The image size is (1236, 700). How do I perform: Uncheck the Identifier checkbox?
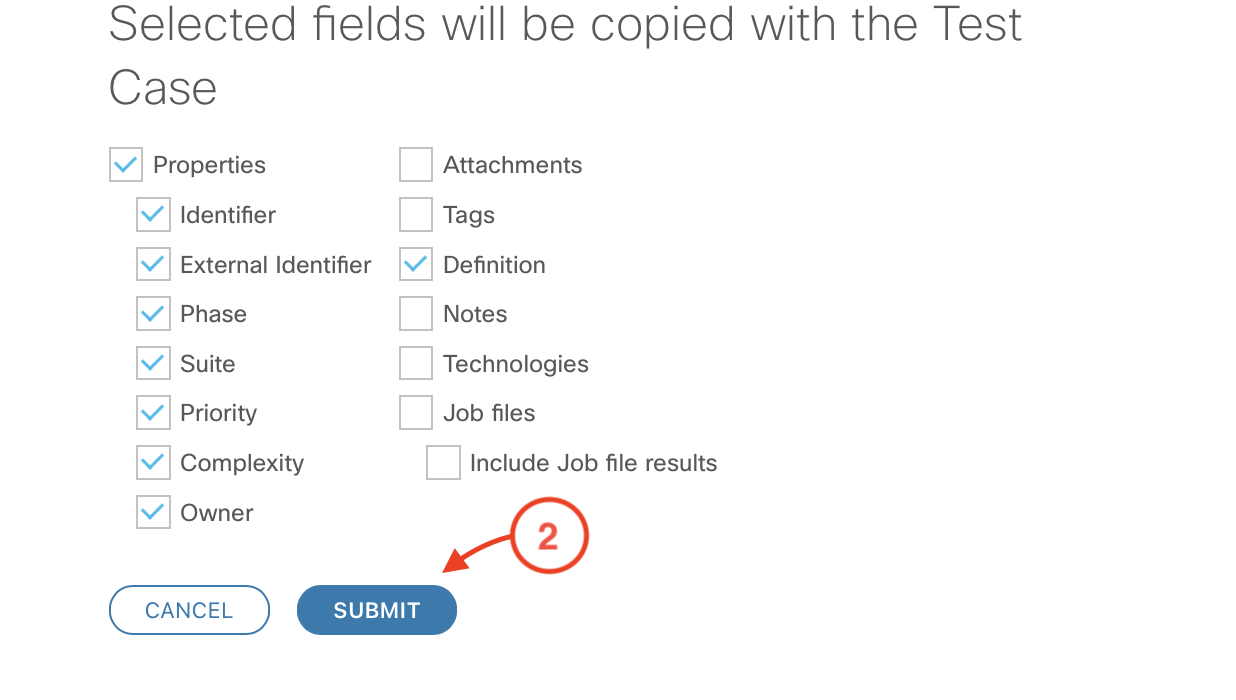coord(153,215)
